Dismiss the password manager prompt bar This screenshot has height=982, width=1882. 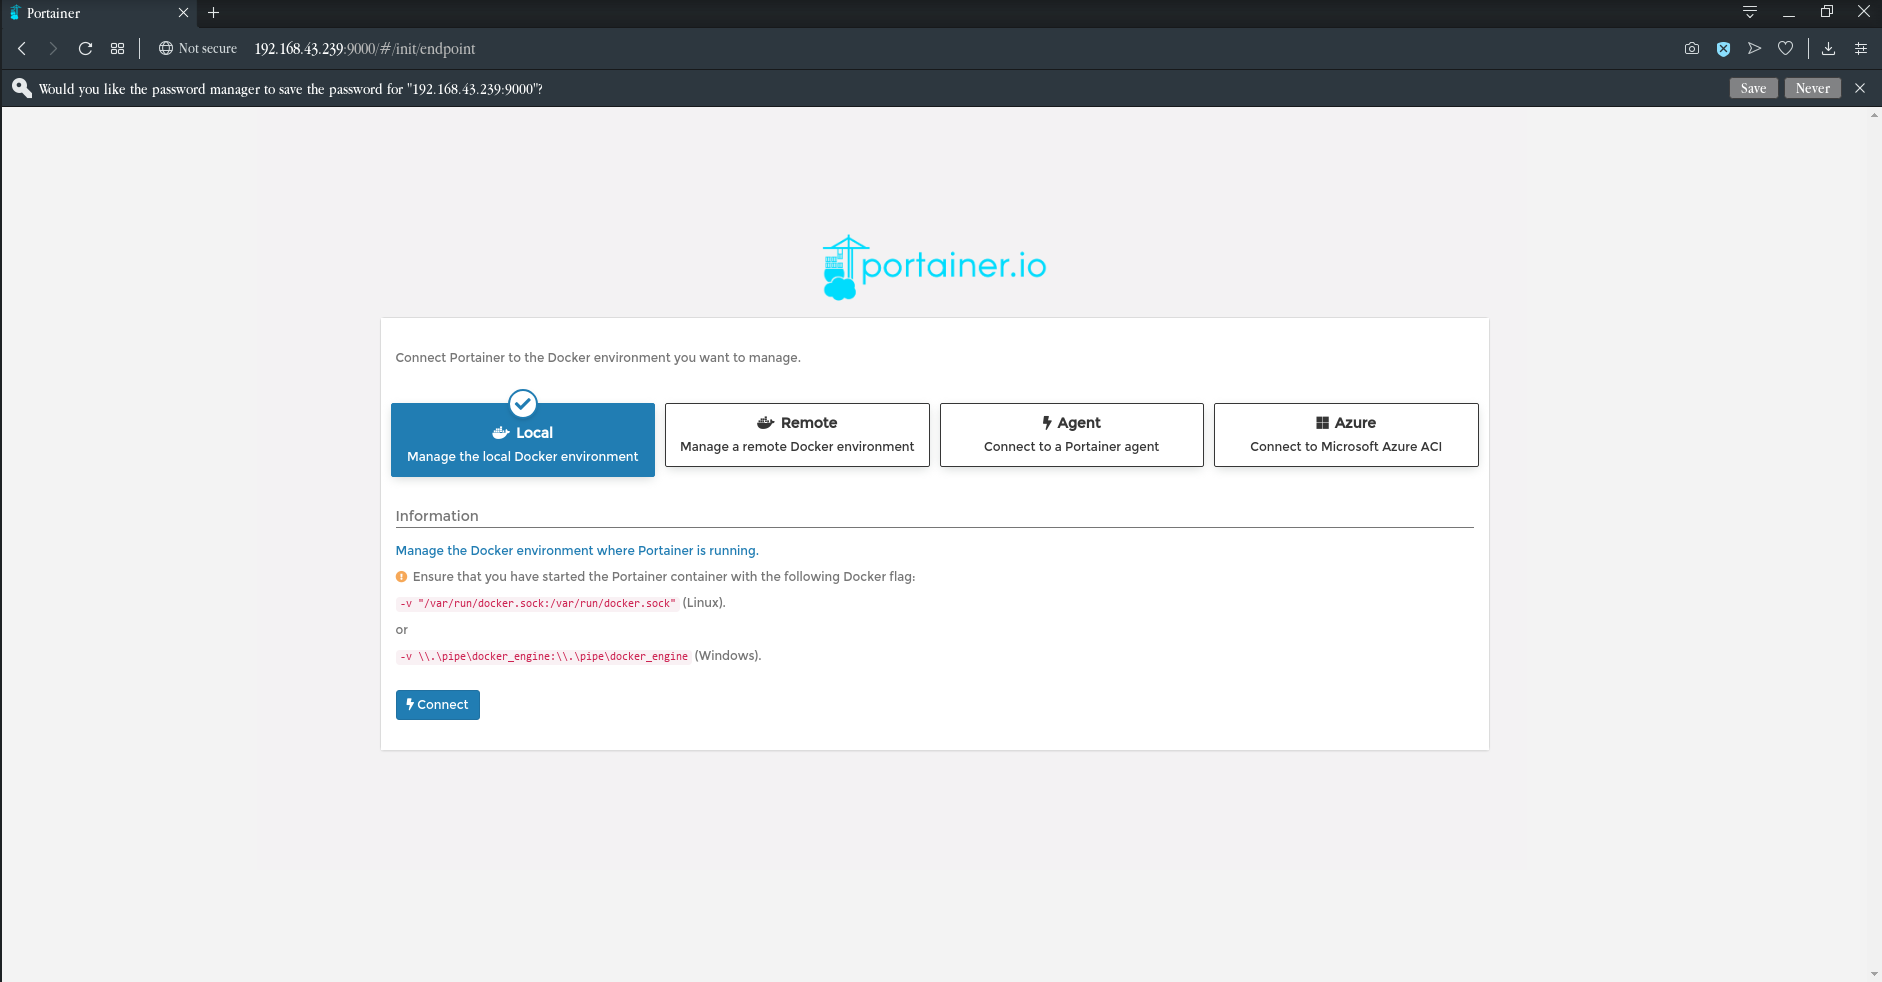1860,88
